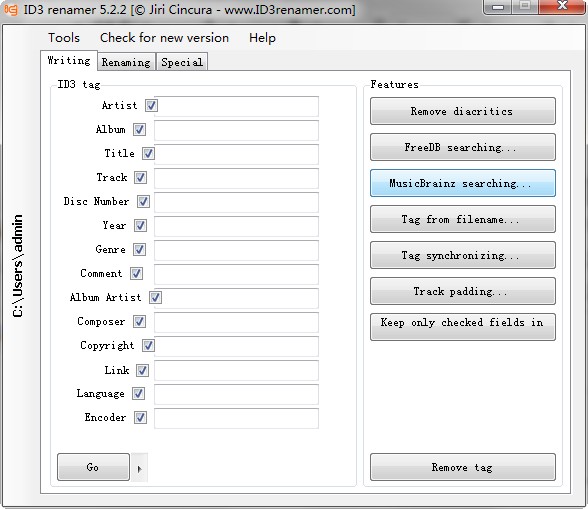Toggle the Copyright checkbox
The width and height of the screenshot is (588, 509).
[148, 345]
